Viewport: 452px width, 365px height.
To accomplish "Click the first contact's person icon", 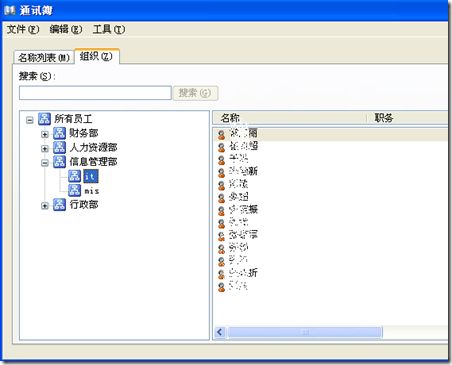I will click(x=221, y=135).
